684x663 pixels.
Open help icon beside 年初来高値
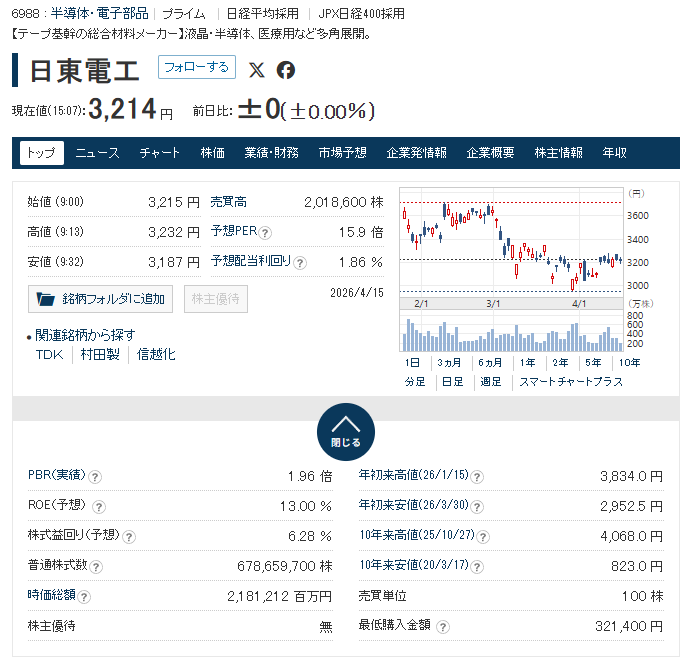click(477, 477)
